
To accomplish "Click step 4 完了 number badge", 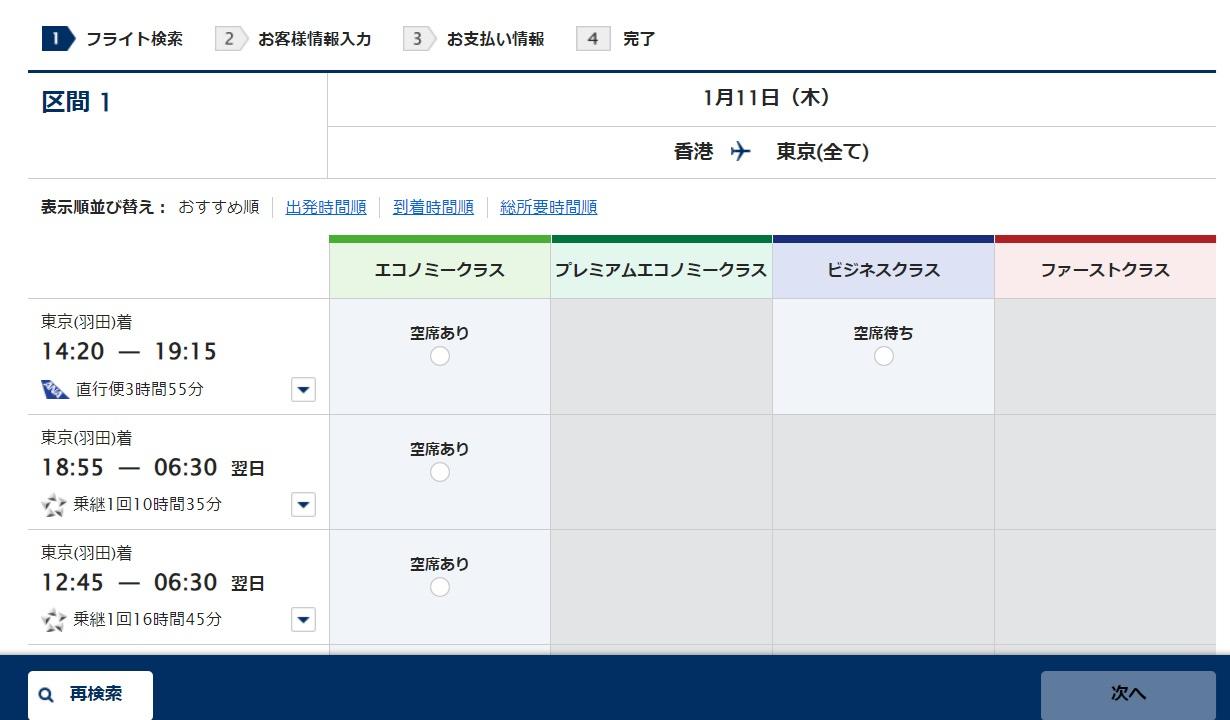I will 593,39.
